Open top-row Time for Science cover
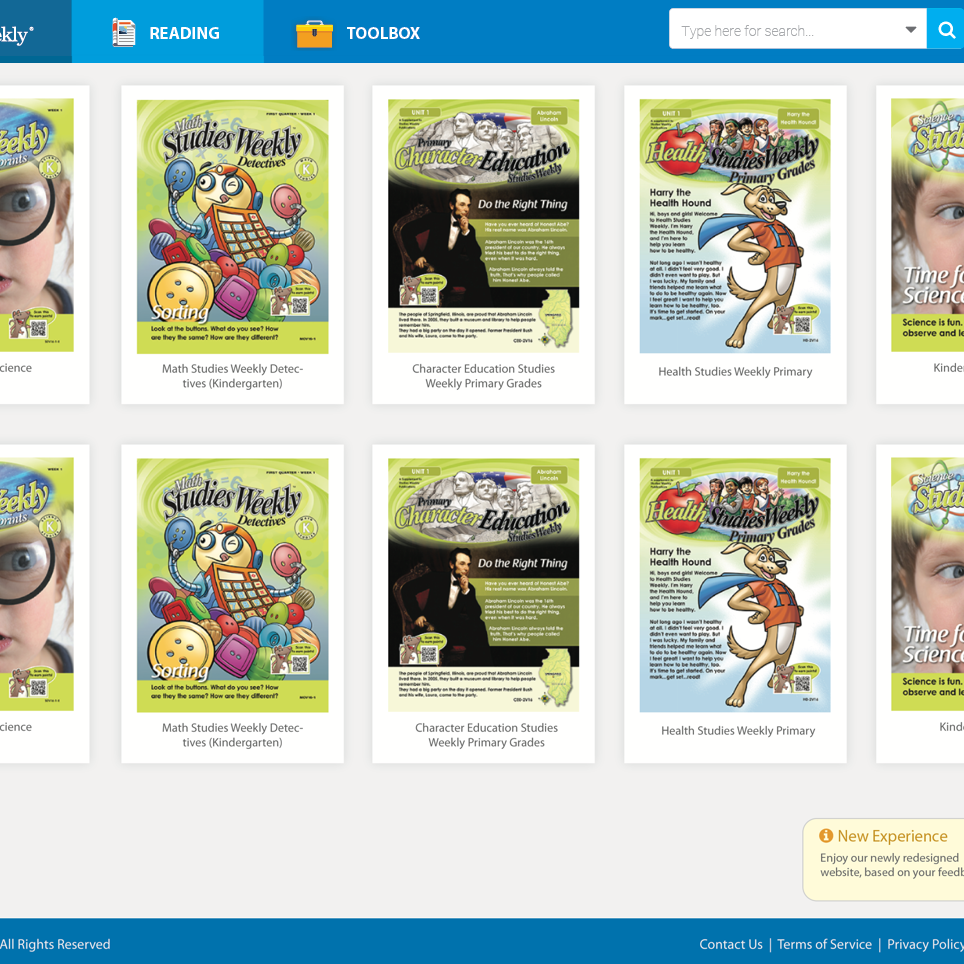The width and height of the screenshot is (964, 964). pyautogui.click(x=928, y=225)
